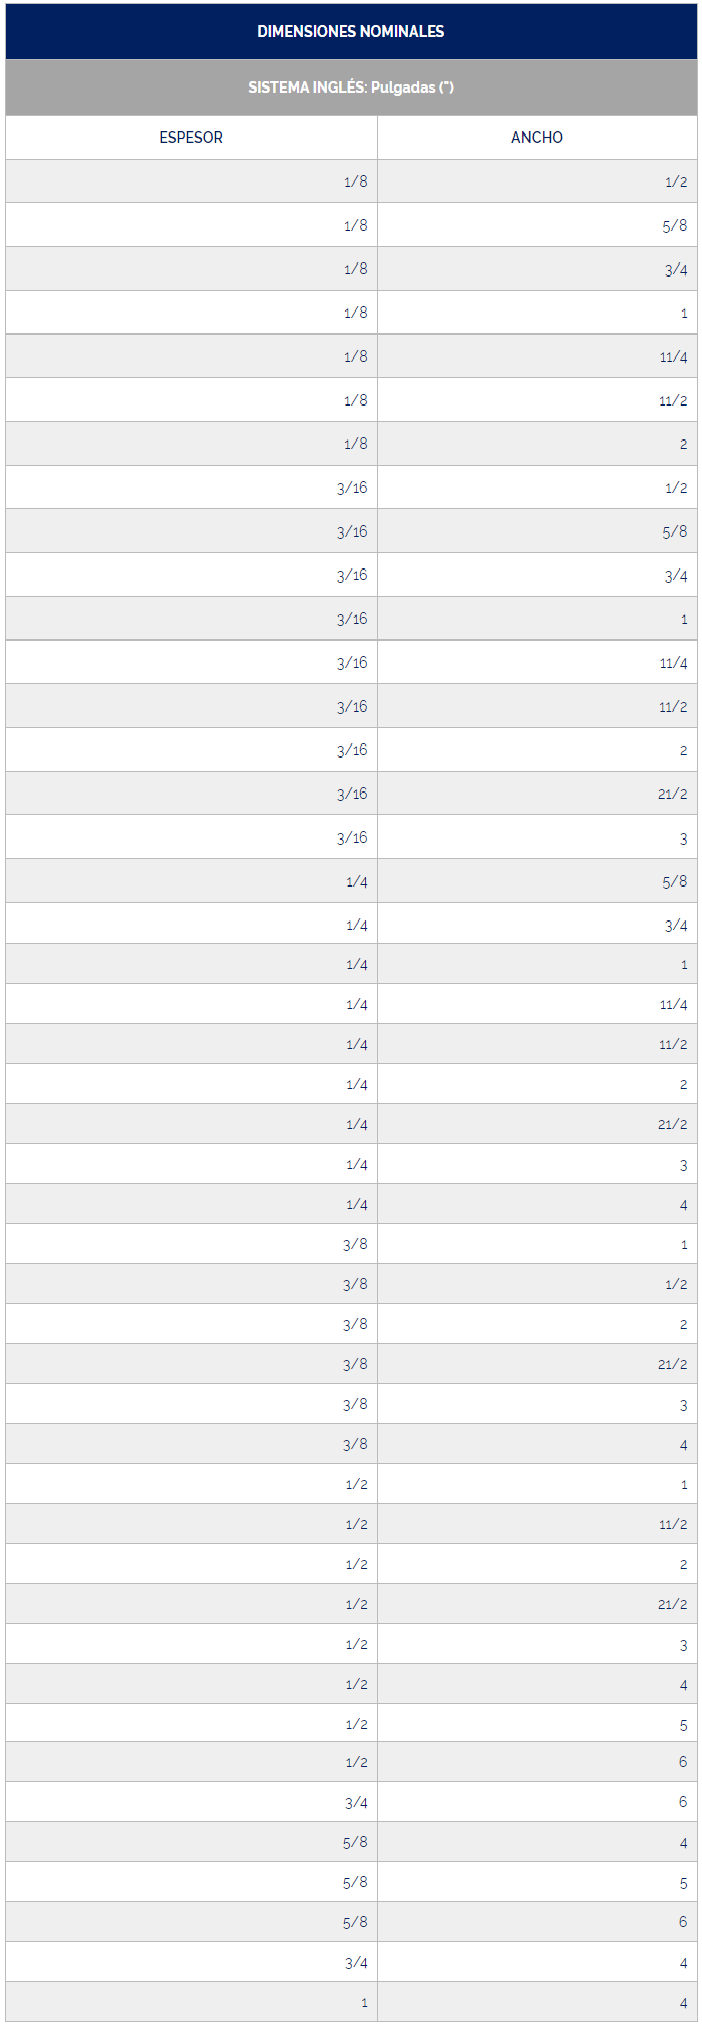Viewport: 702px width, 2027px height.
Task: Select ancho 4 in the 1/4 espesor row
Action: tap(683, 1205)
